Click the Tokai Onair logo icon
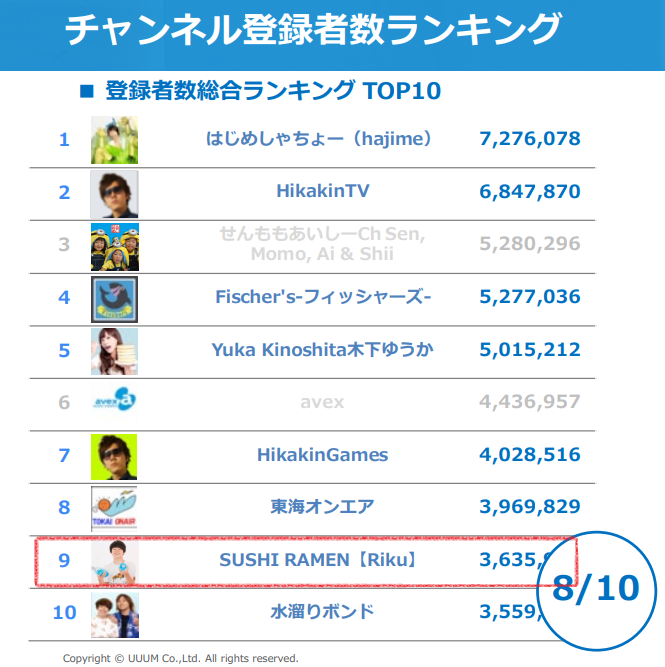The height and width of the screenshot is (667, 665). (115, 508)
